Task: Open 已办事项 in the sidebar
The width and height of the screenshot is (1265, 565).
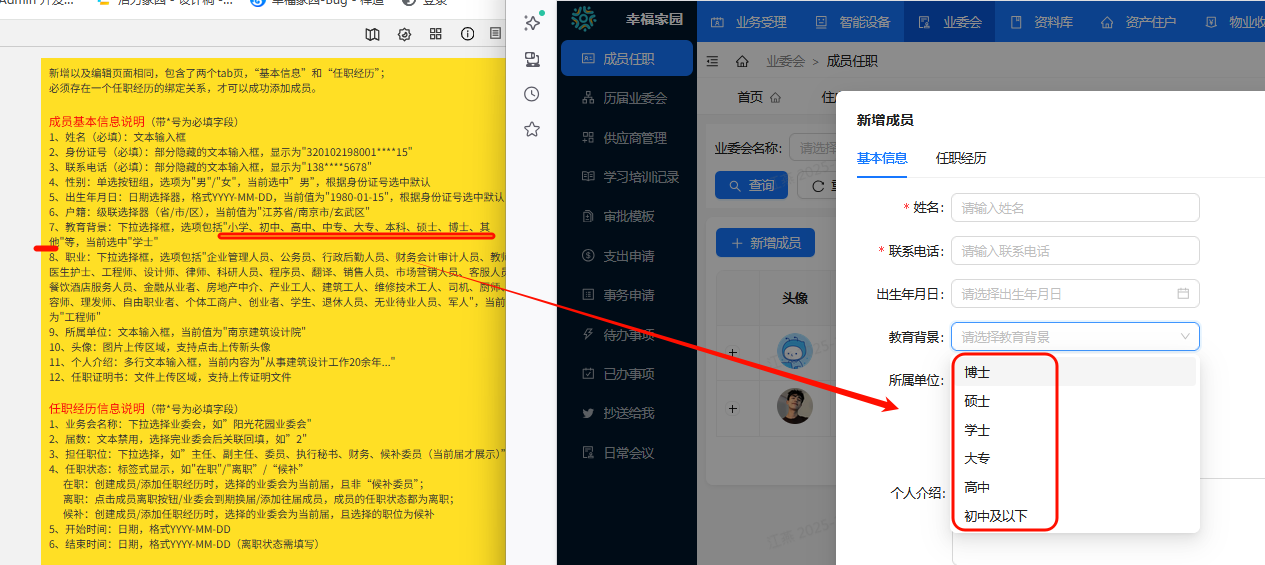Action: pos(626,374)
